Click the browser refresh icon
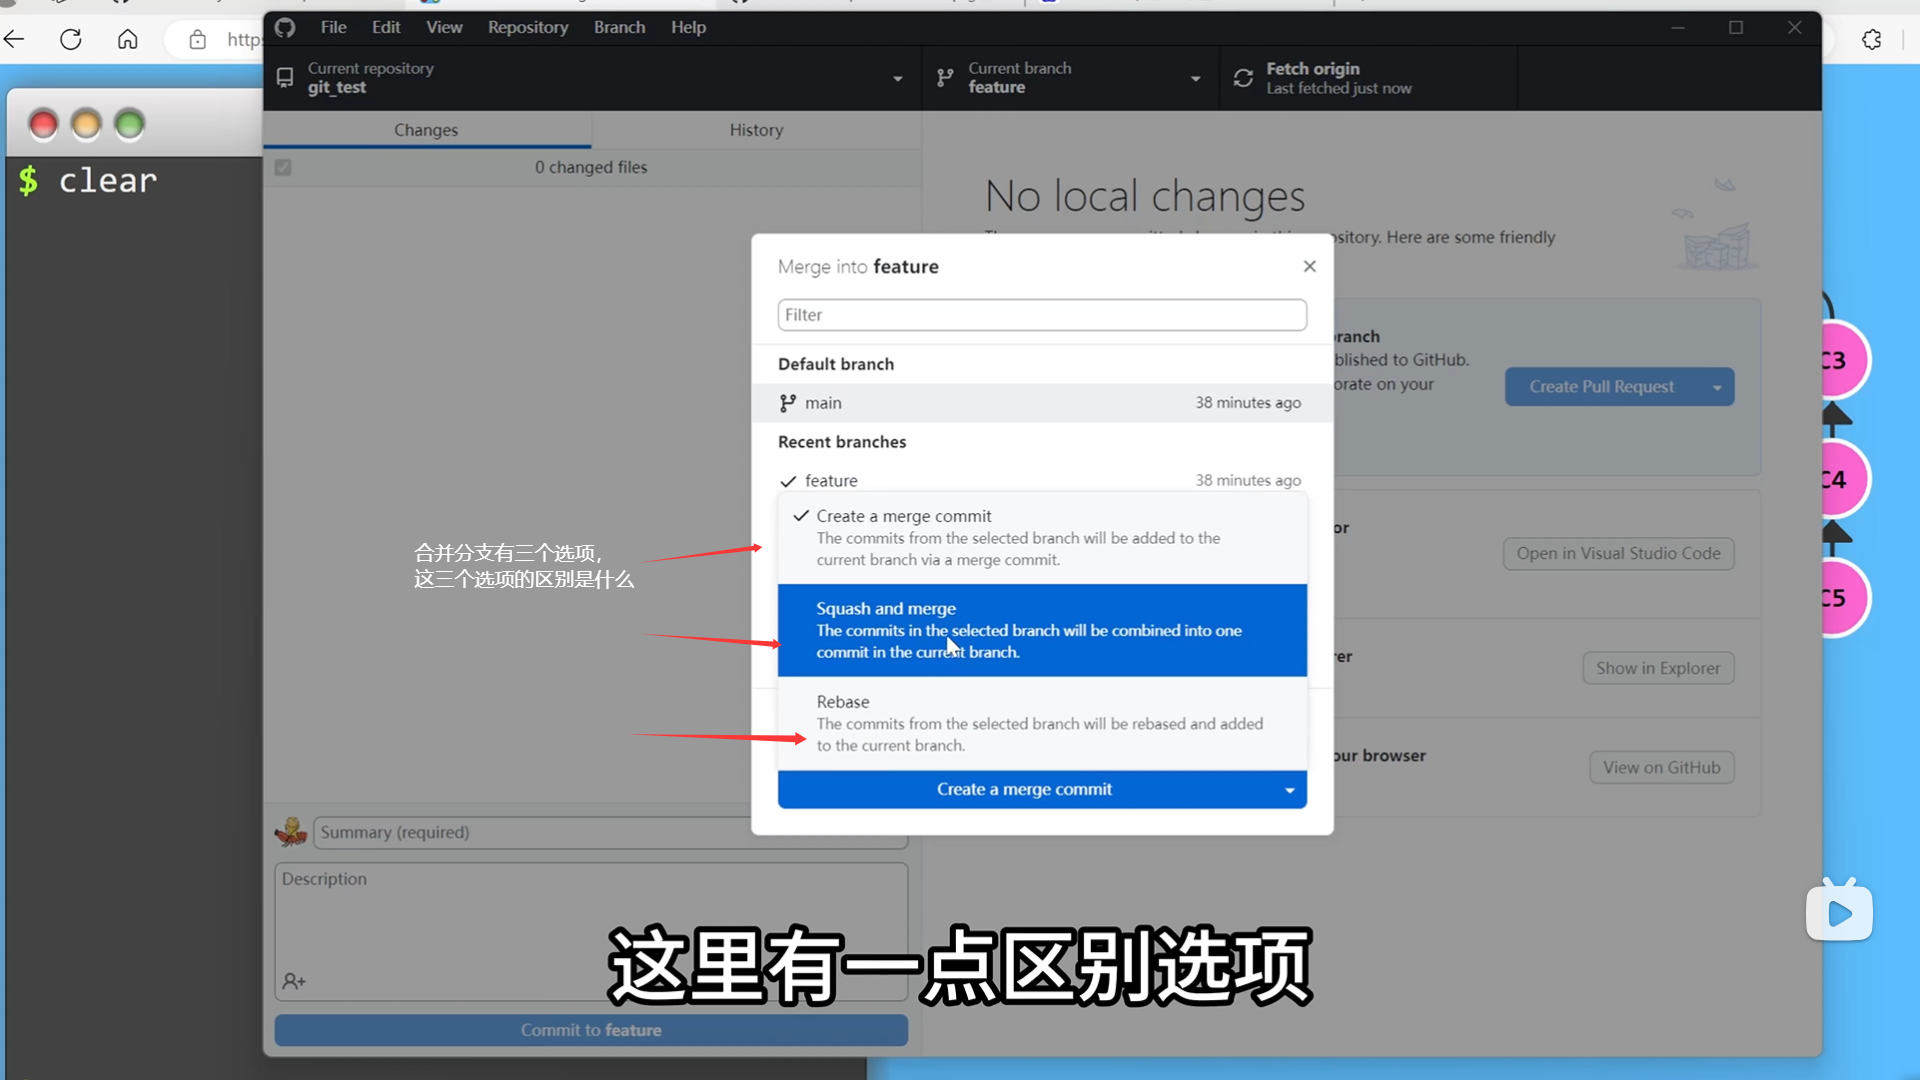Viewport: 1920px width, 1080px height. 71,39
